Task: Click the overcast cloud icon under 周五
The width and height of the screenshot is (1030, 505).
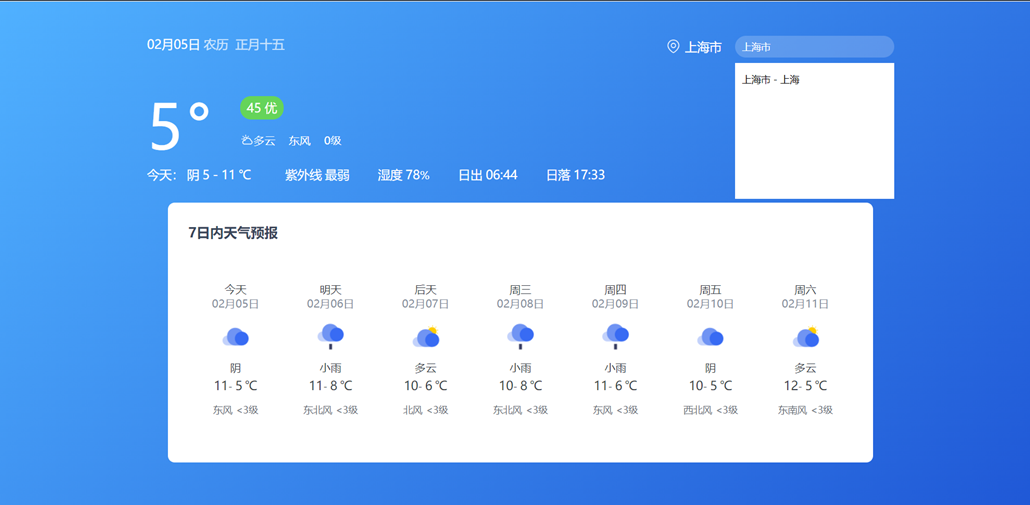Action: point(710,338)
